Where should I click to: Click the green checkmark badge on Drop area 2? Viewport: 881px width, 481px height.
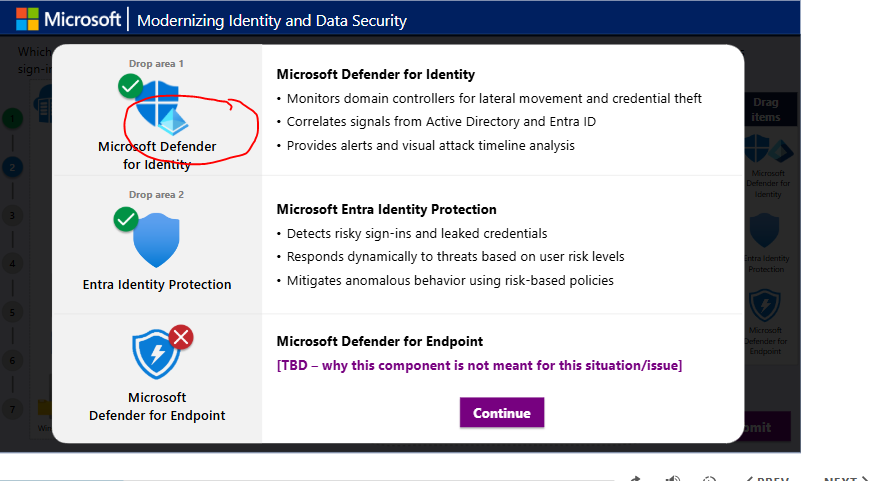[126, 219]
